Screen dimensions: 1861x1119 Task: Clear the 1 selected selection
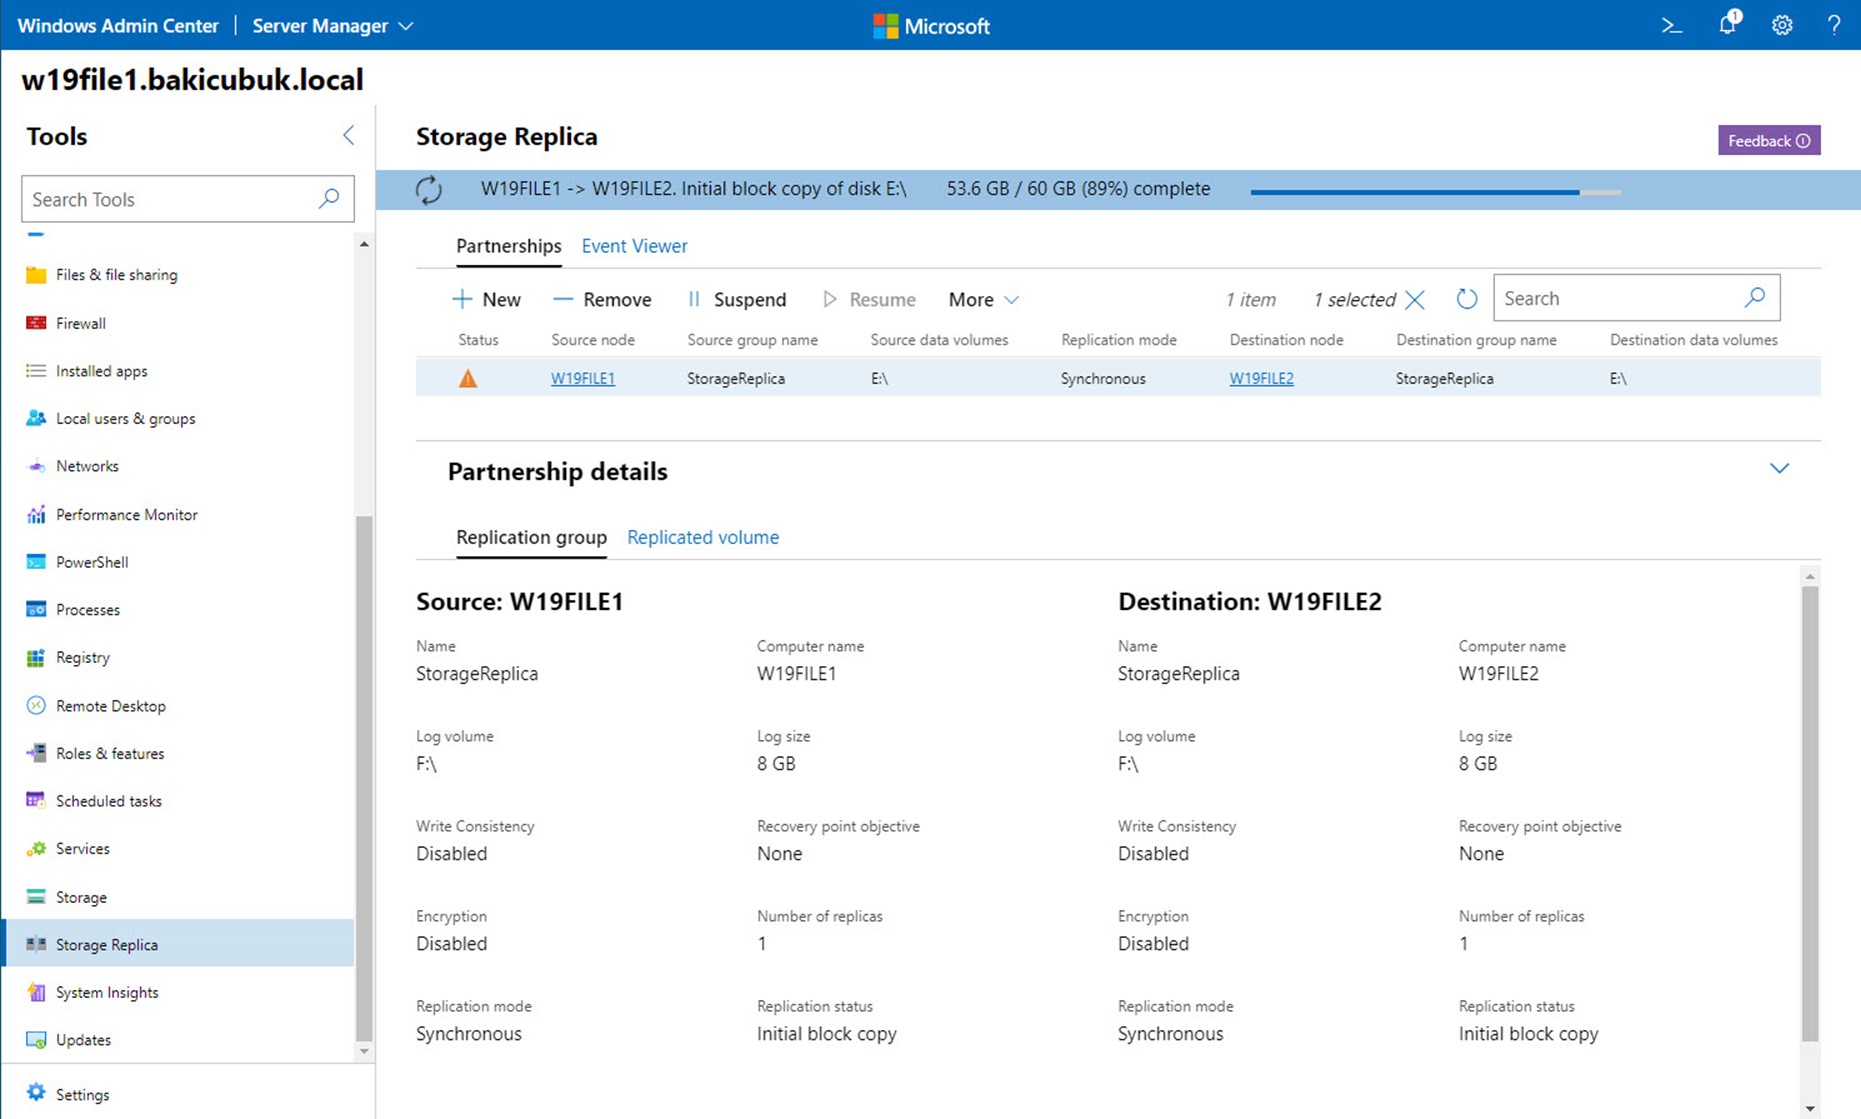[1415, 299]
